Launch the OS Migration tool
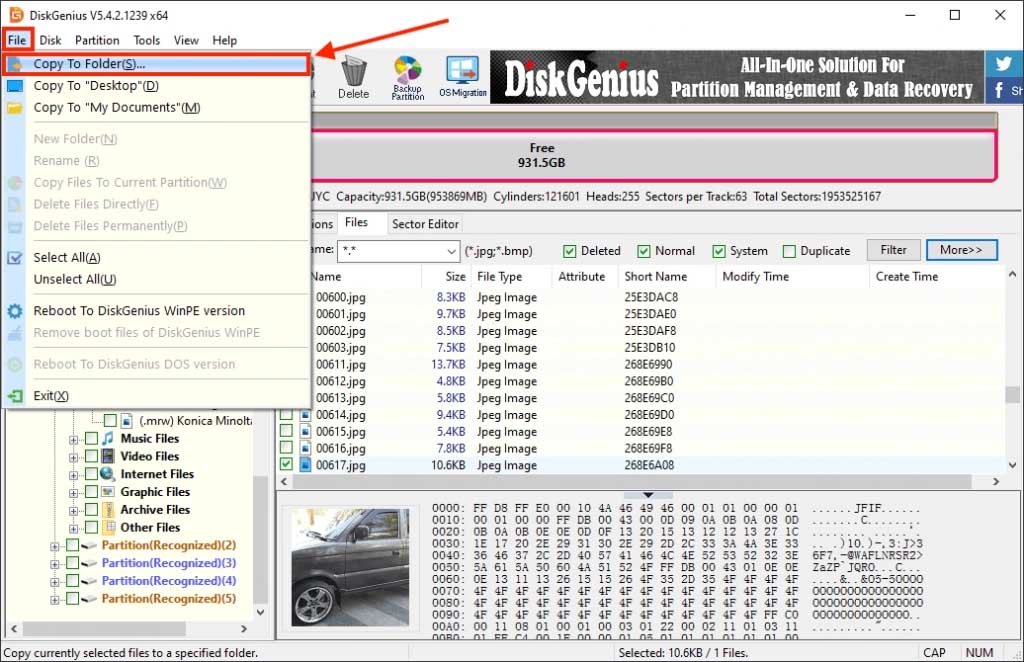The image size is (1024, 662). [462, 77]
